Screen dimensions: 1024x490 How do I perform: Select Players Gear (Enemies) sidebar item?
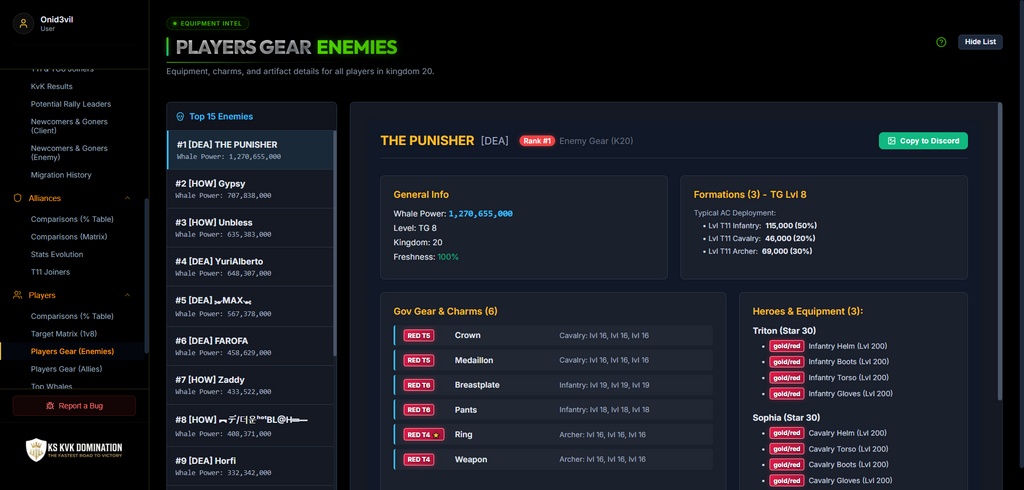click(x=72, y=351)
